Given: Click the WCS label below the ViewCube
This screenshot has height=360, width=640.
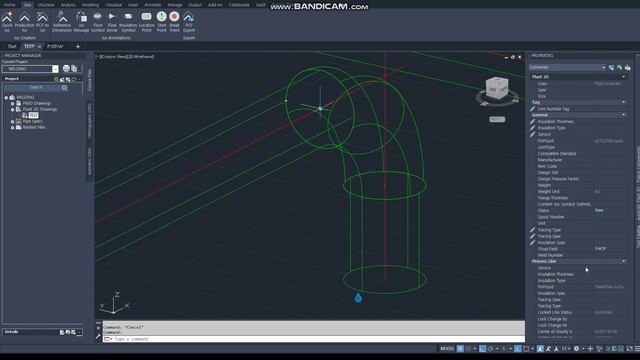Looking at the screenshot, I should tap(497, 119).
